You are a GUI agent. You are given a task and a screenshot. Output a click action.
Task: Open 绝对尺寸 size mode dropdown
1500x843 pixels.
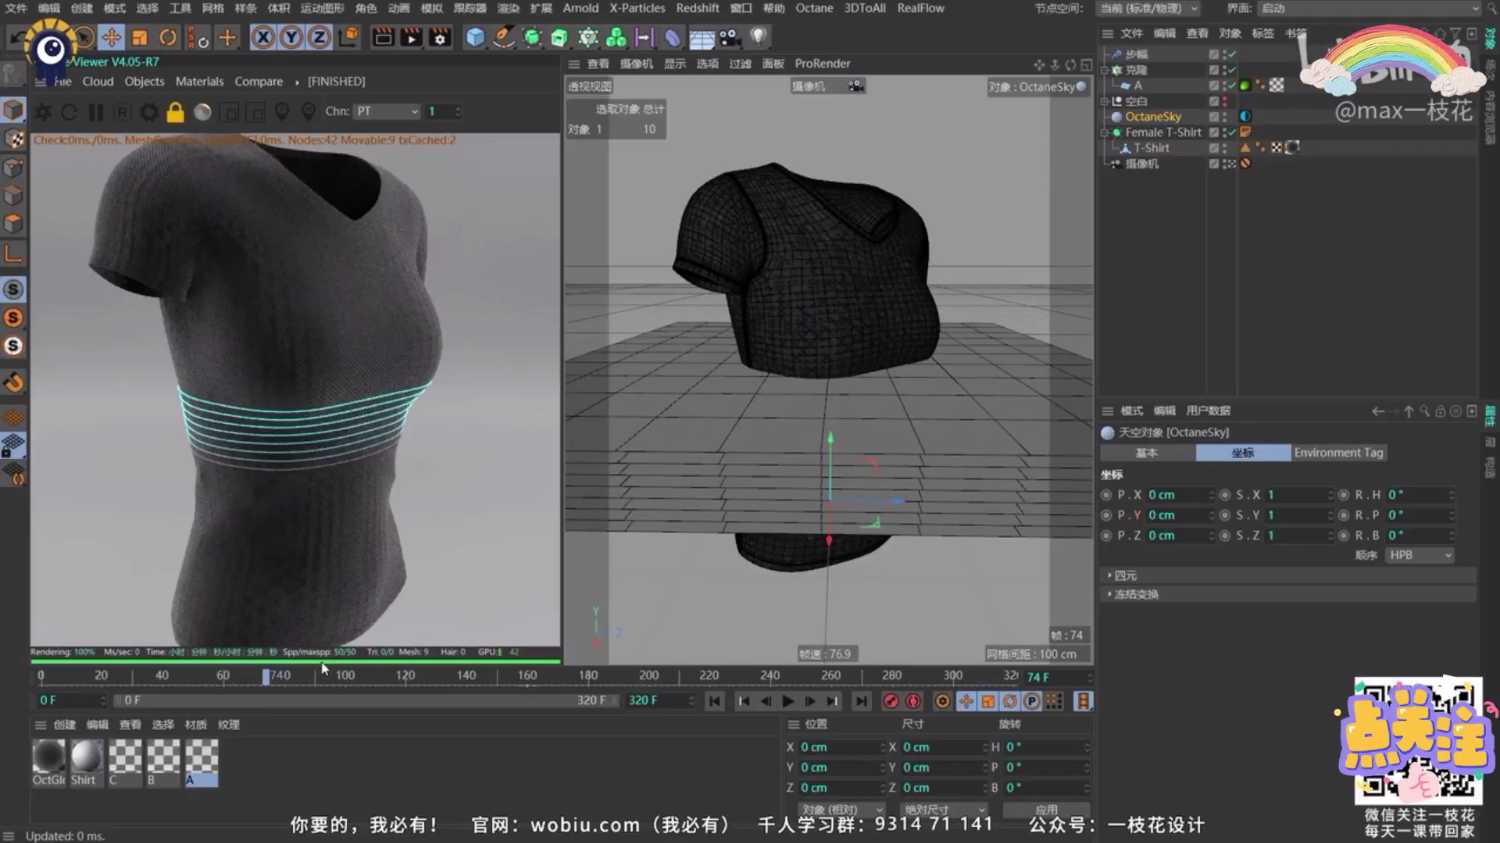[x=944, y=810]
